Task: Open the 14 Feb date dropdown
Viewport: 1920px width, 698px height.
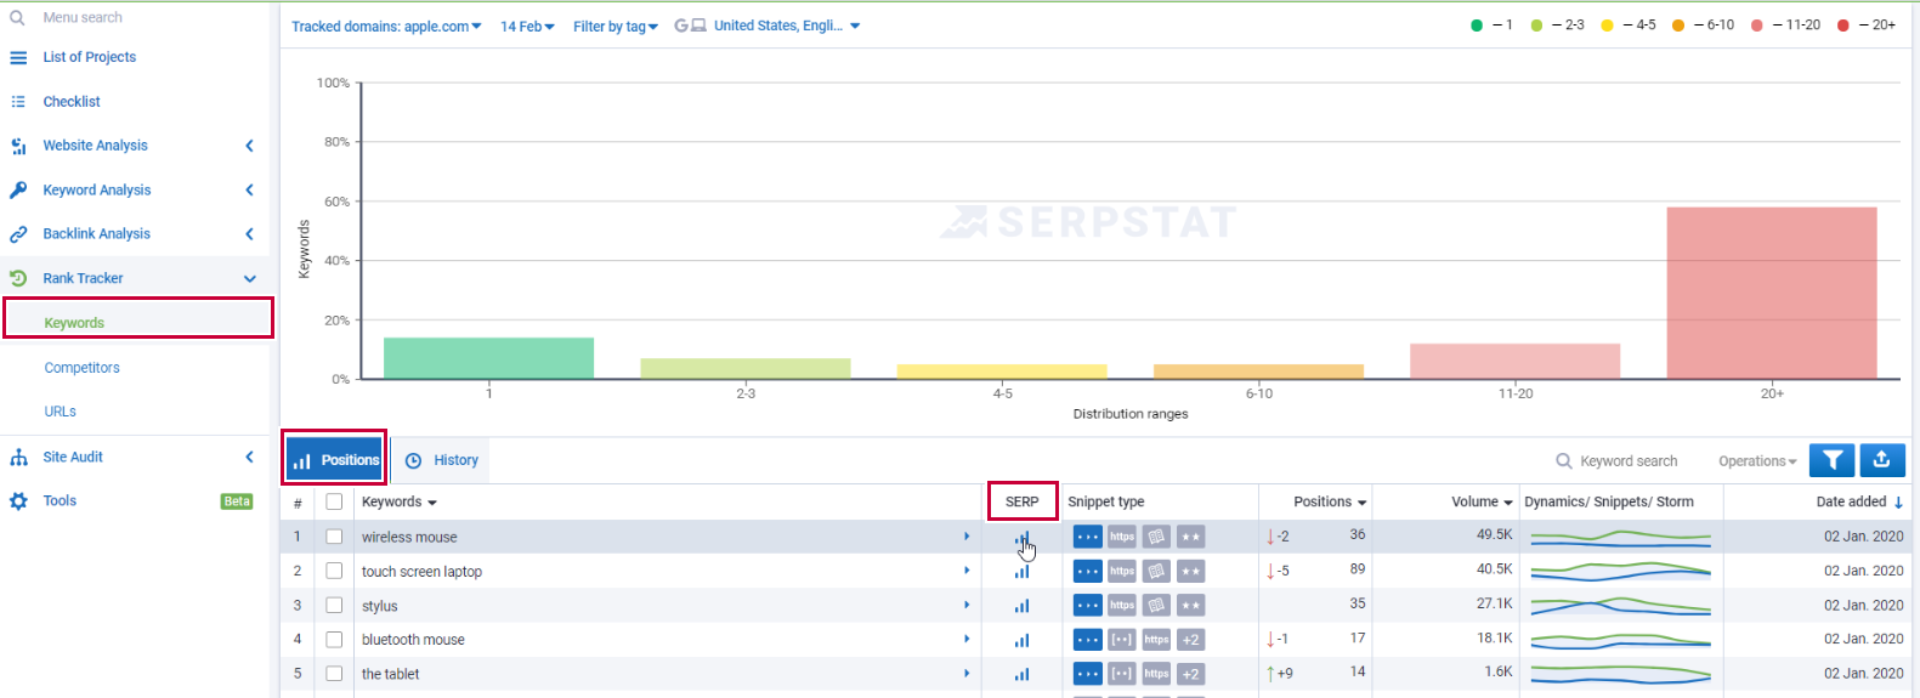Action: (527, 26)
